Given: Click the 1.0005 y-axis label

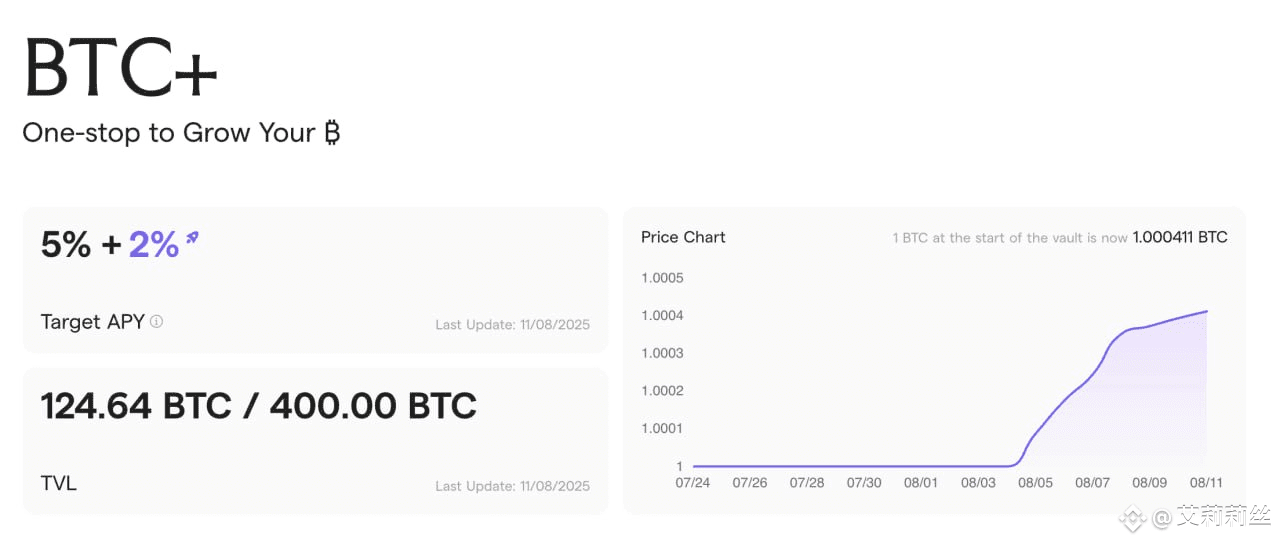Looking at the screenshot, I should click(x=662, y=278).
